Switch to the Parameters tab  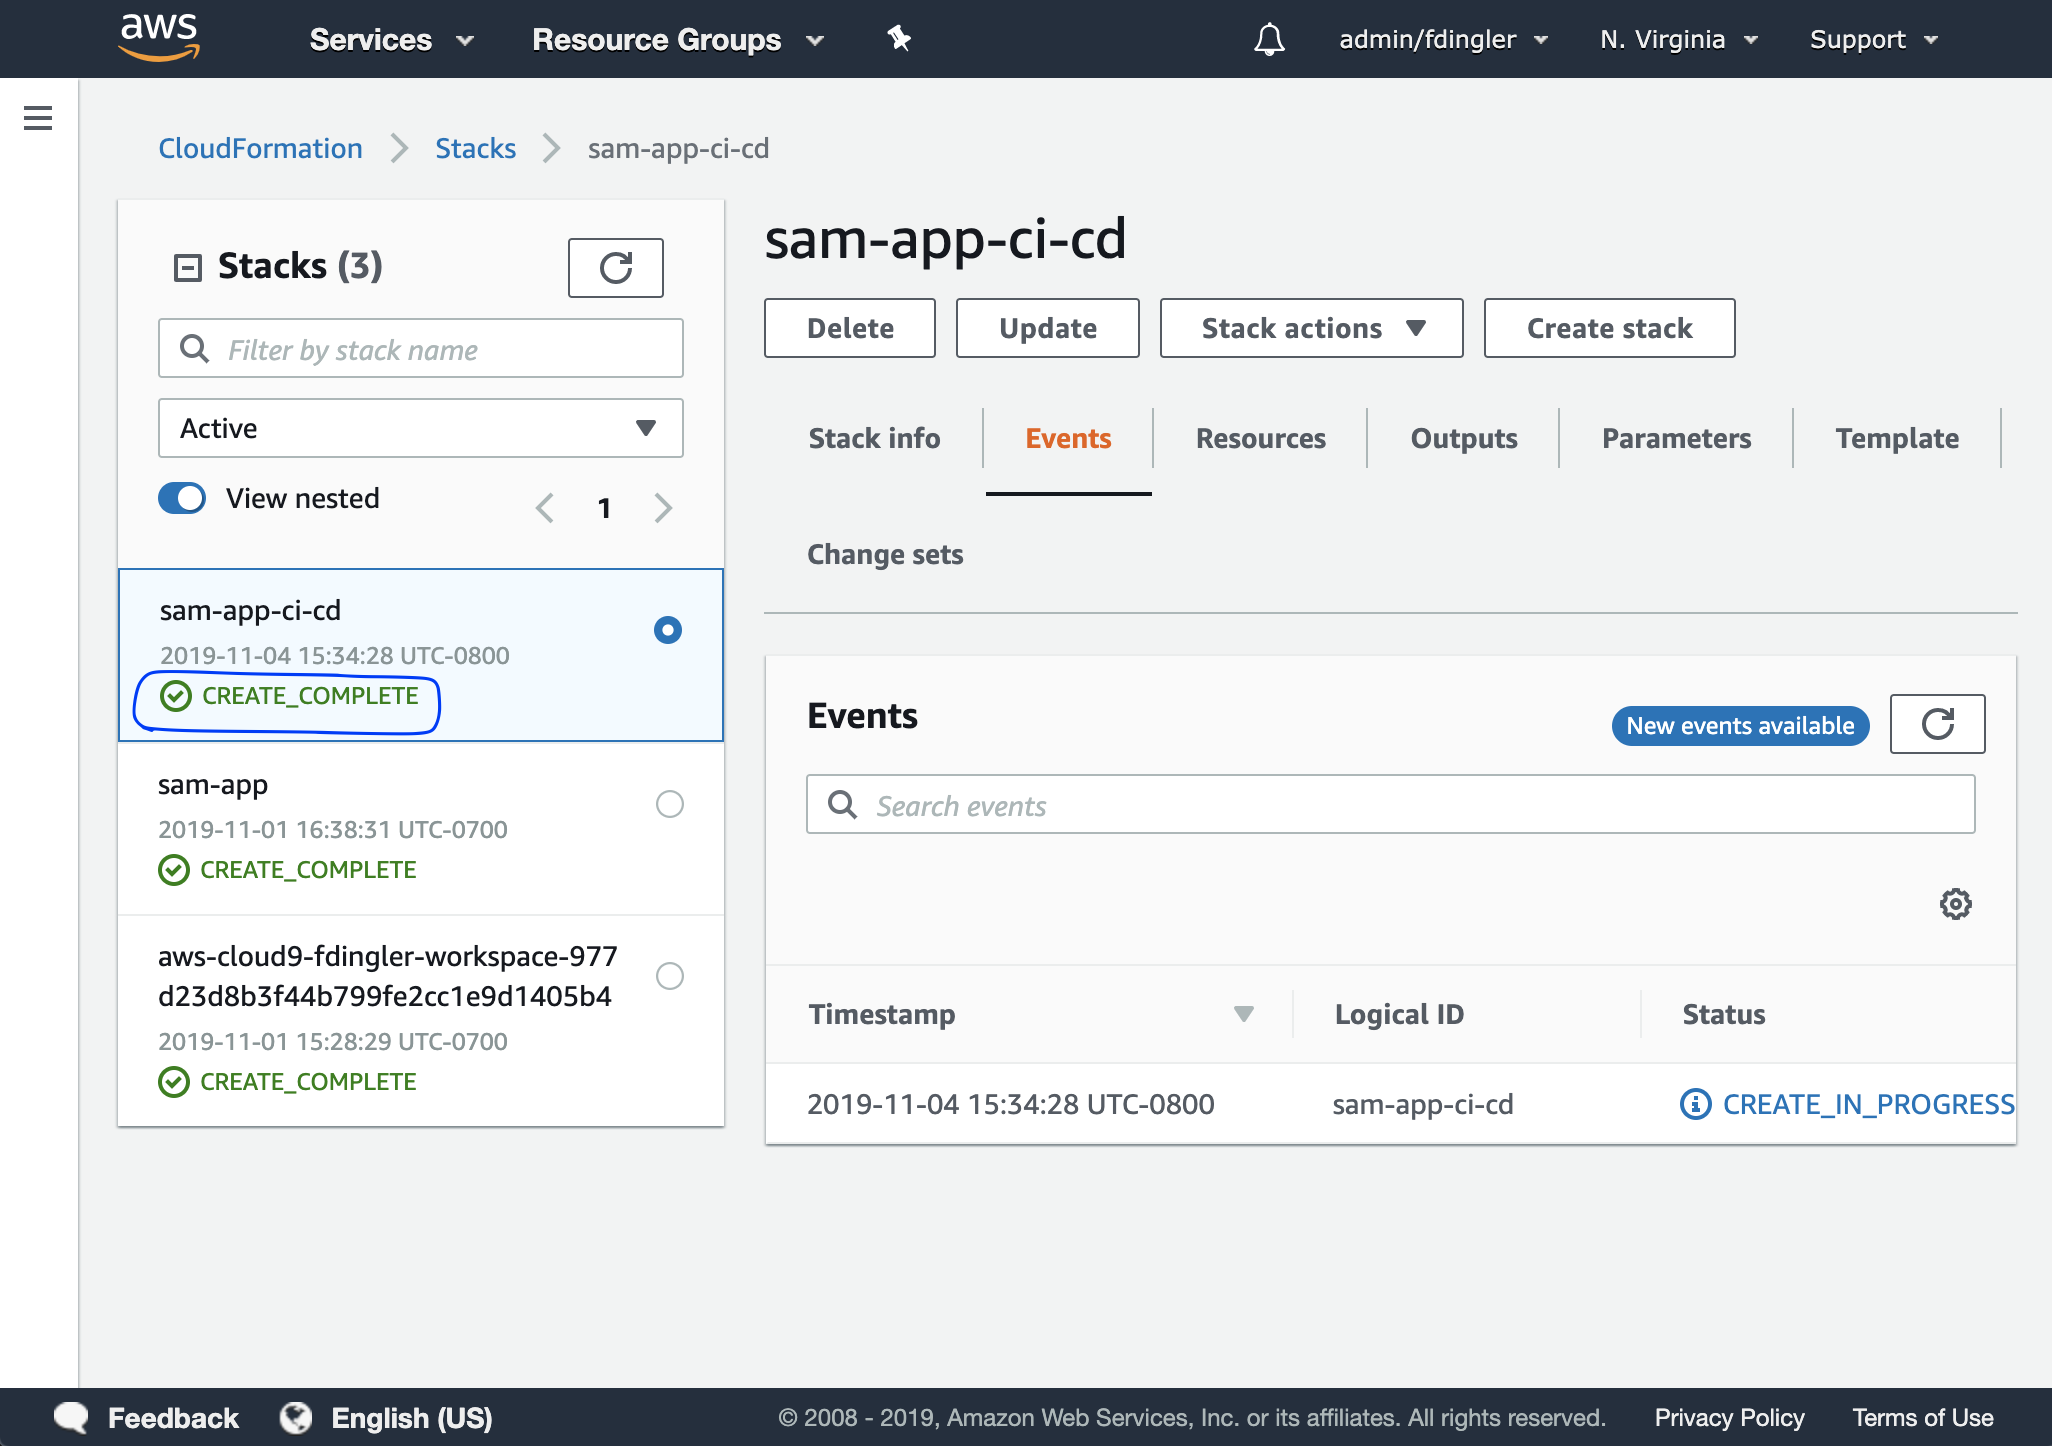tap(1676, 438)
